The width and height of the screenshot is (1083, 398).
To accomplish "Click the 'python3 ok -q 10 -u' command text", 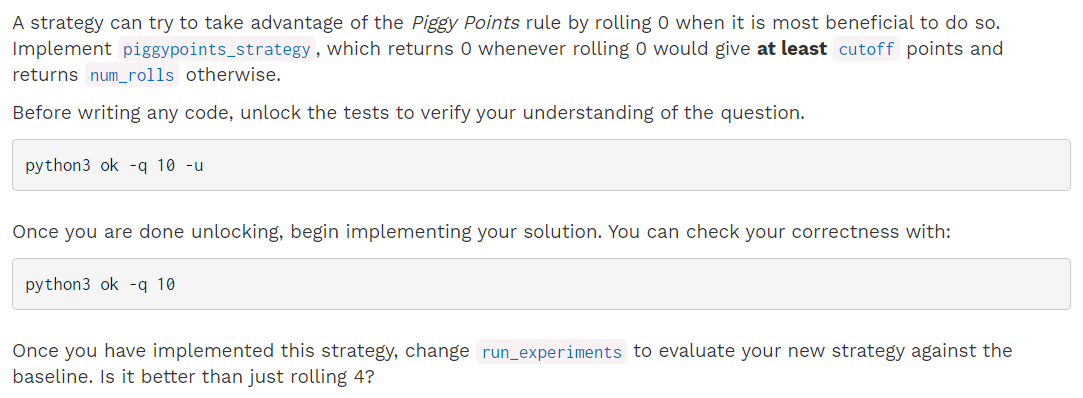I will coord(114,166).
